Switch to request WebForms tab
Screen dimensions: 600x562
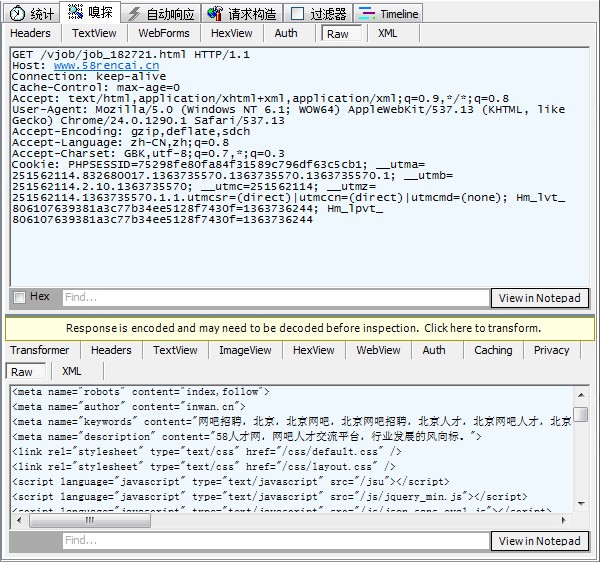point(164,33)
